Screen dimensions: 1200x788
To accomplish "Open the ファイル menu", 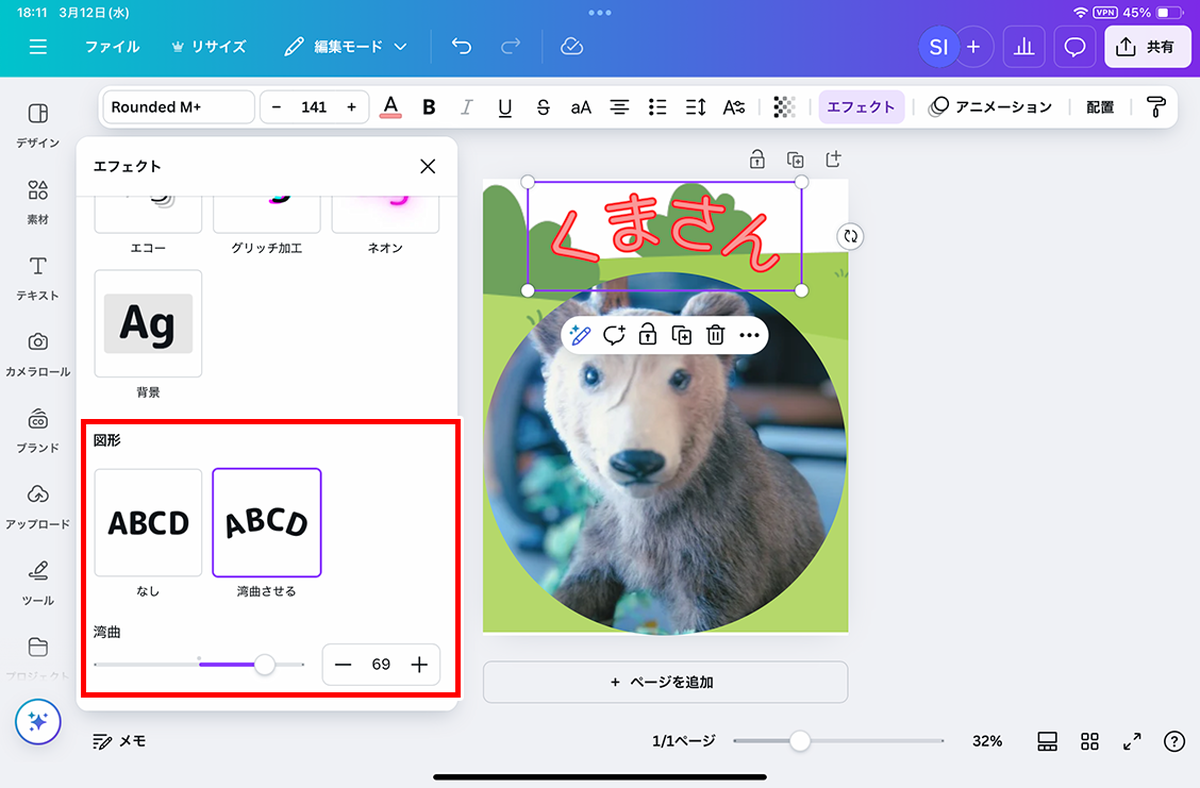I will pos(112,47).
